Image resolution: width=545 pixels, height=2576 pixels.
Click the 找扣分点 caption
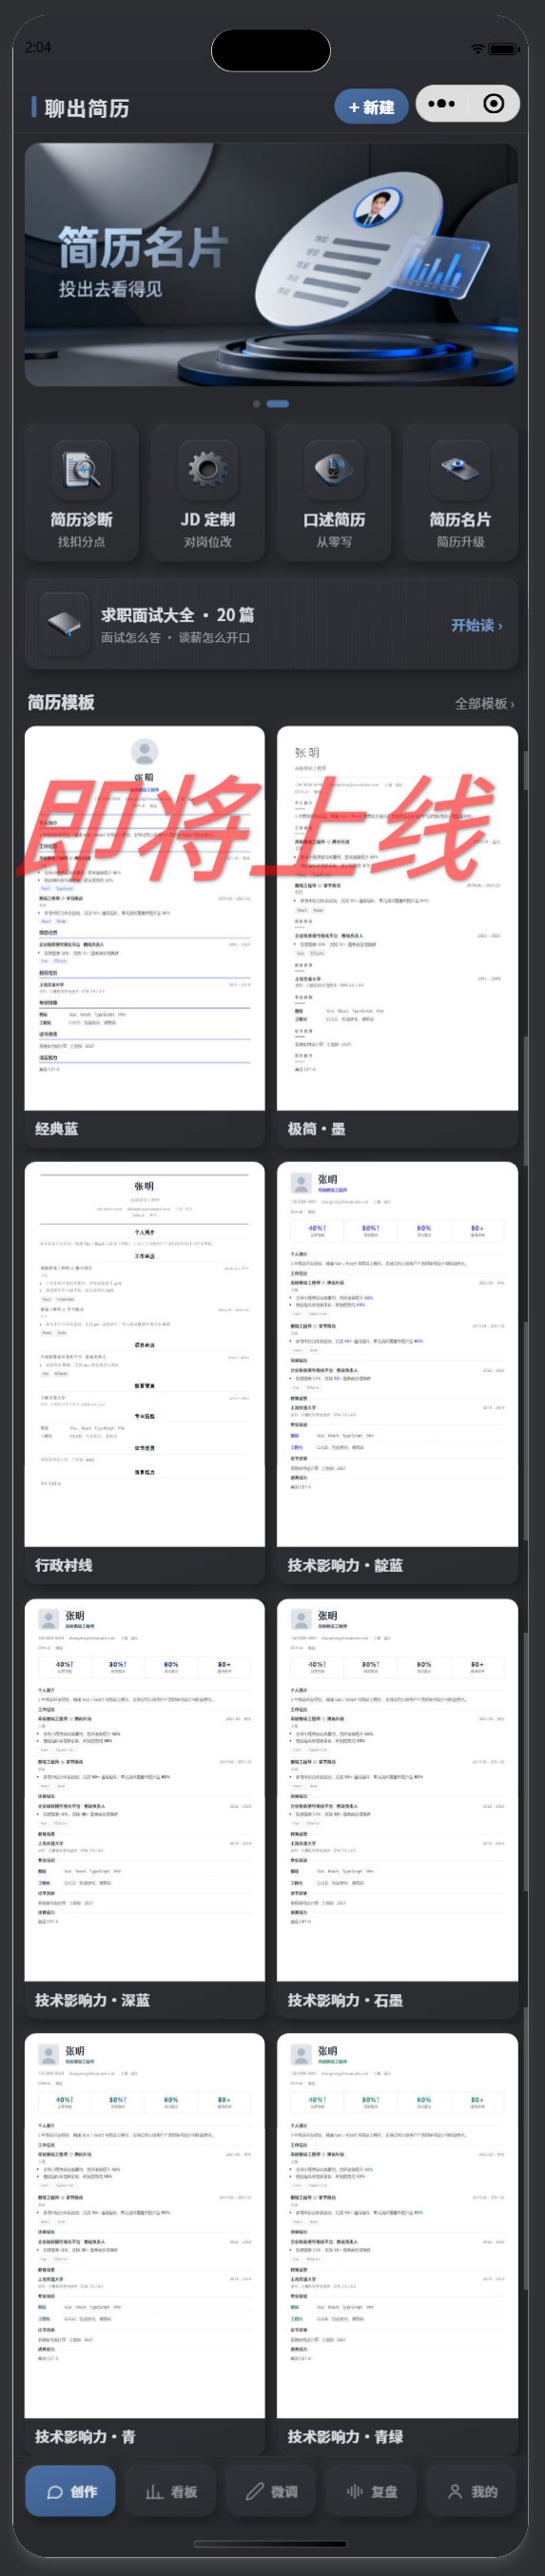(82, 542)
